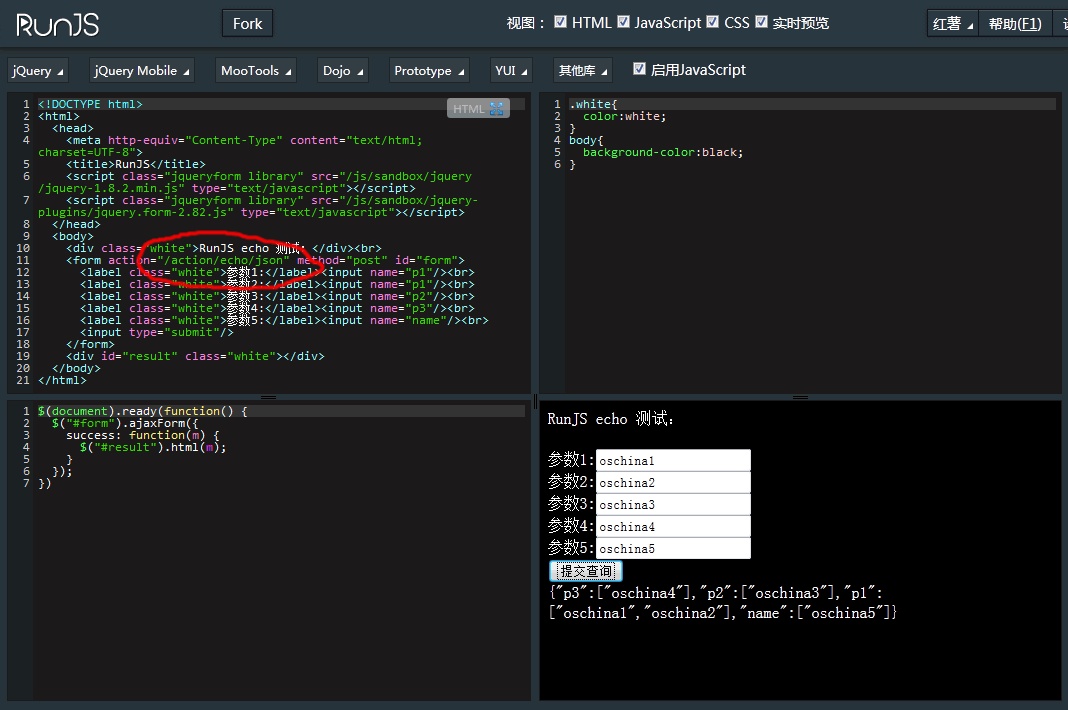Screen dimensions: 1068x710
Task: Click the RunJS logo
Action: tap(58, 25)
